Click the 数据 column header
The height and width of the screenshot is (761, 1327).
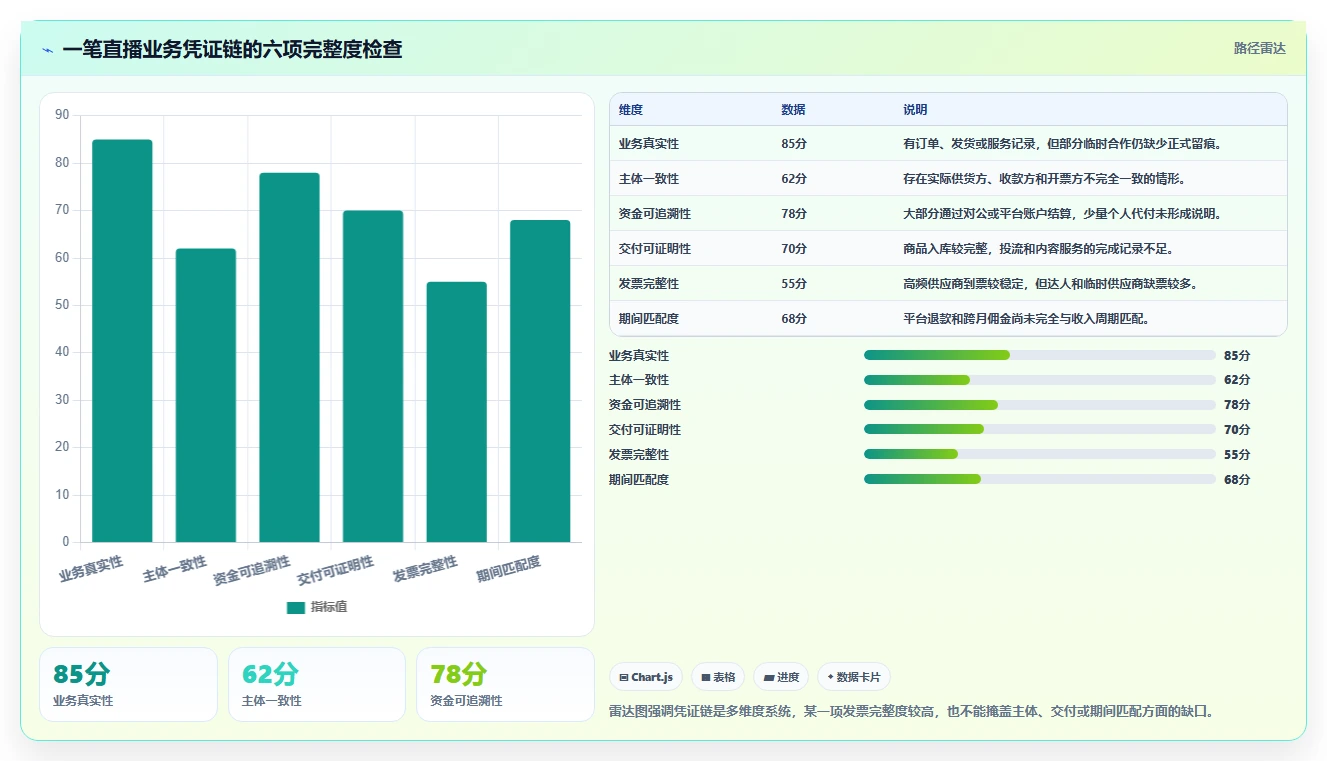click(x=793, y=109)
